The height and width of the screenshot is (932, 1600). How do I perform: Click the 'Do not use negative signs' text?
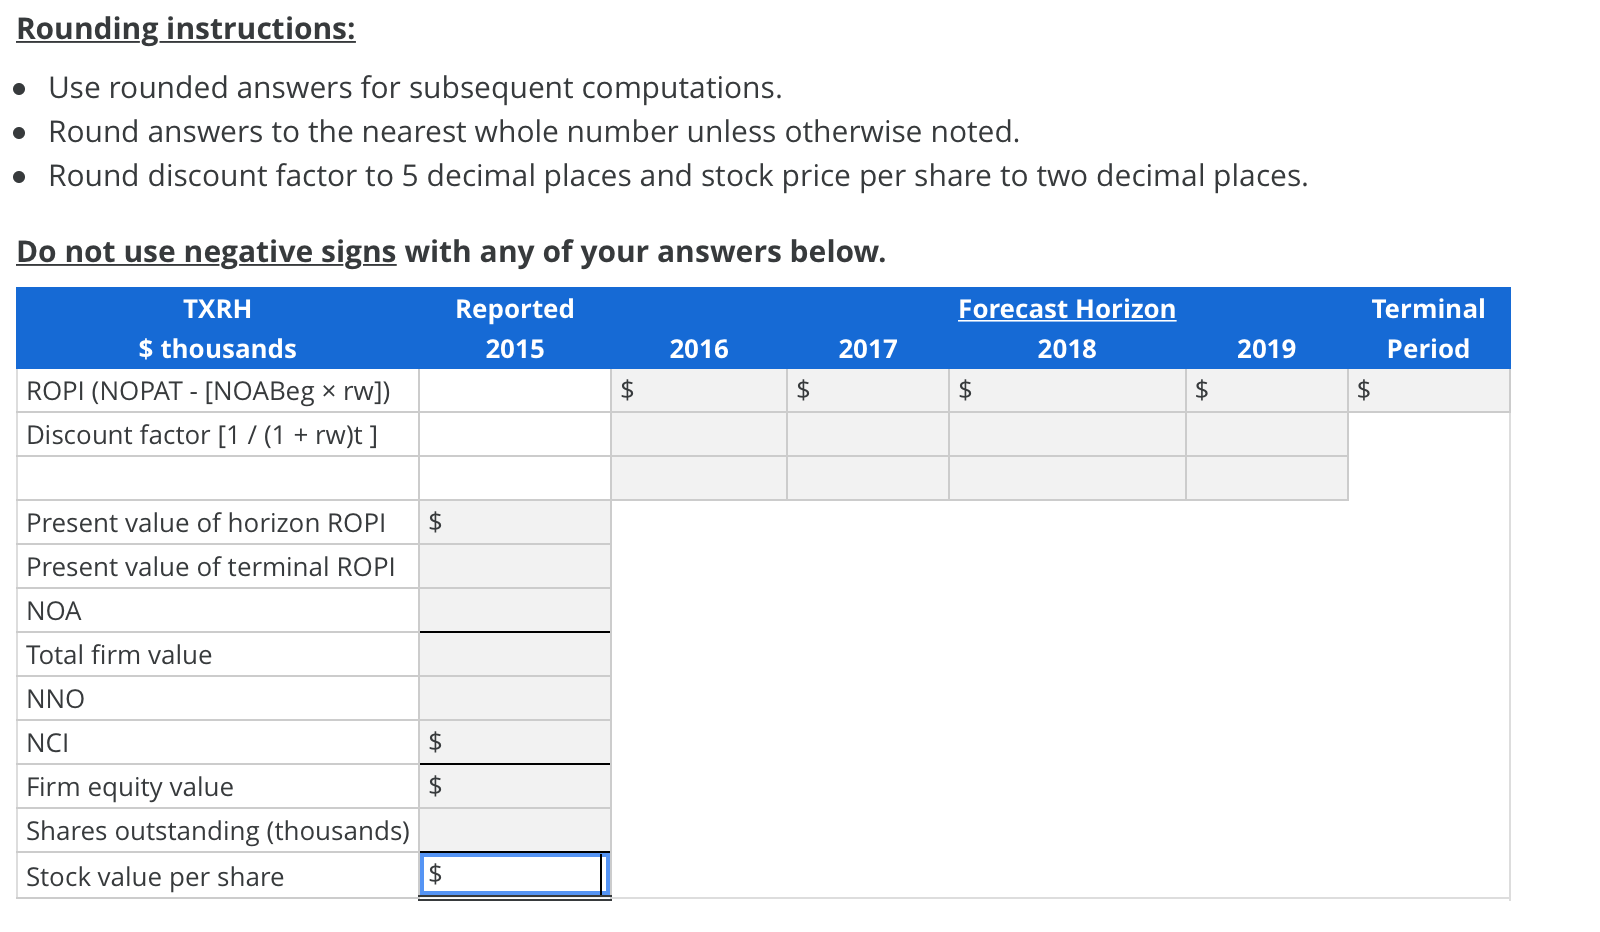point(206,252)
